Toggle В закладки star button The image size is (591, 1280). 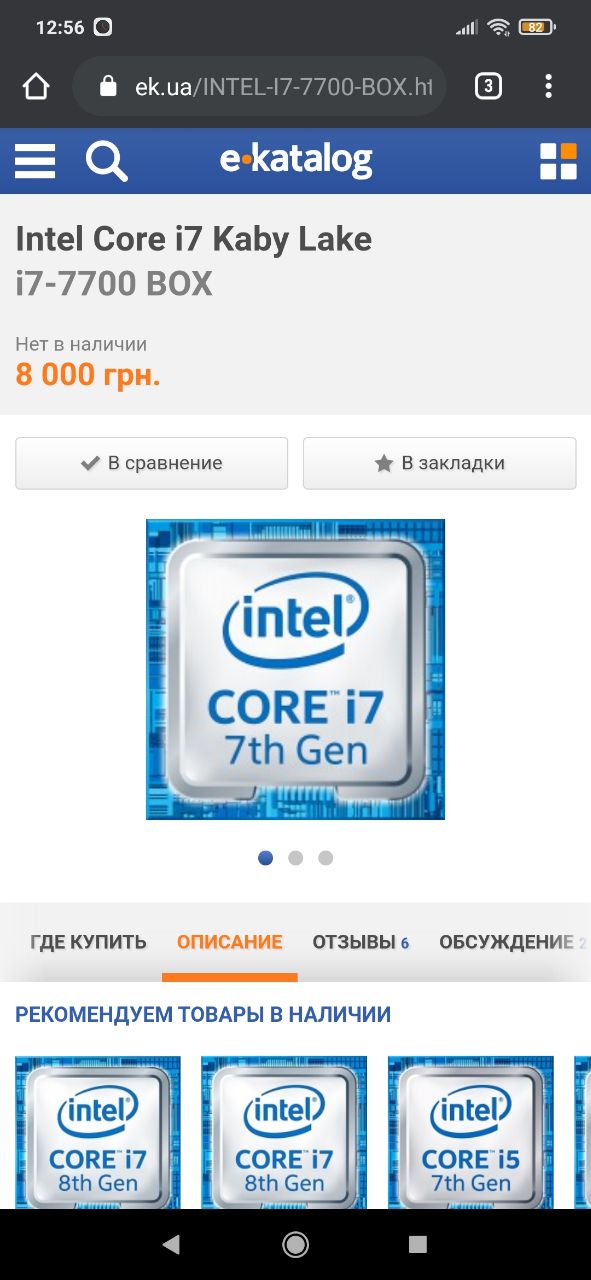440,463
